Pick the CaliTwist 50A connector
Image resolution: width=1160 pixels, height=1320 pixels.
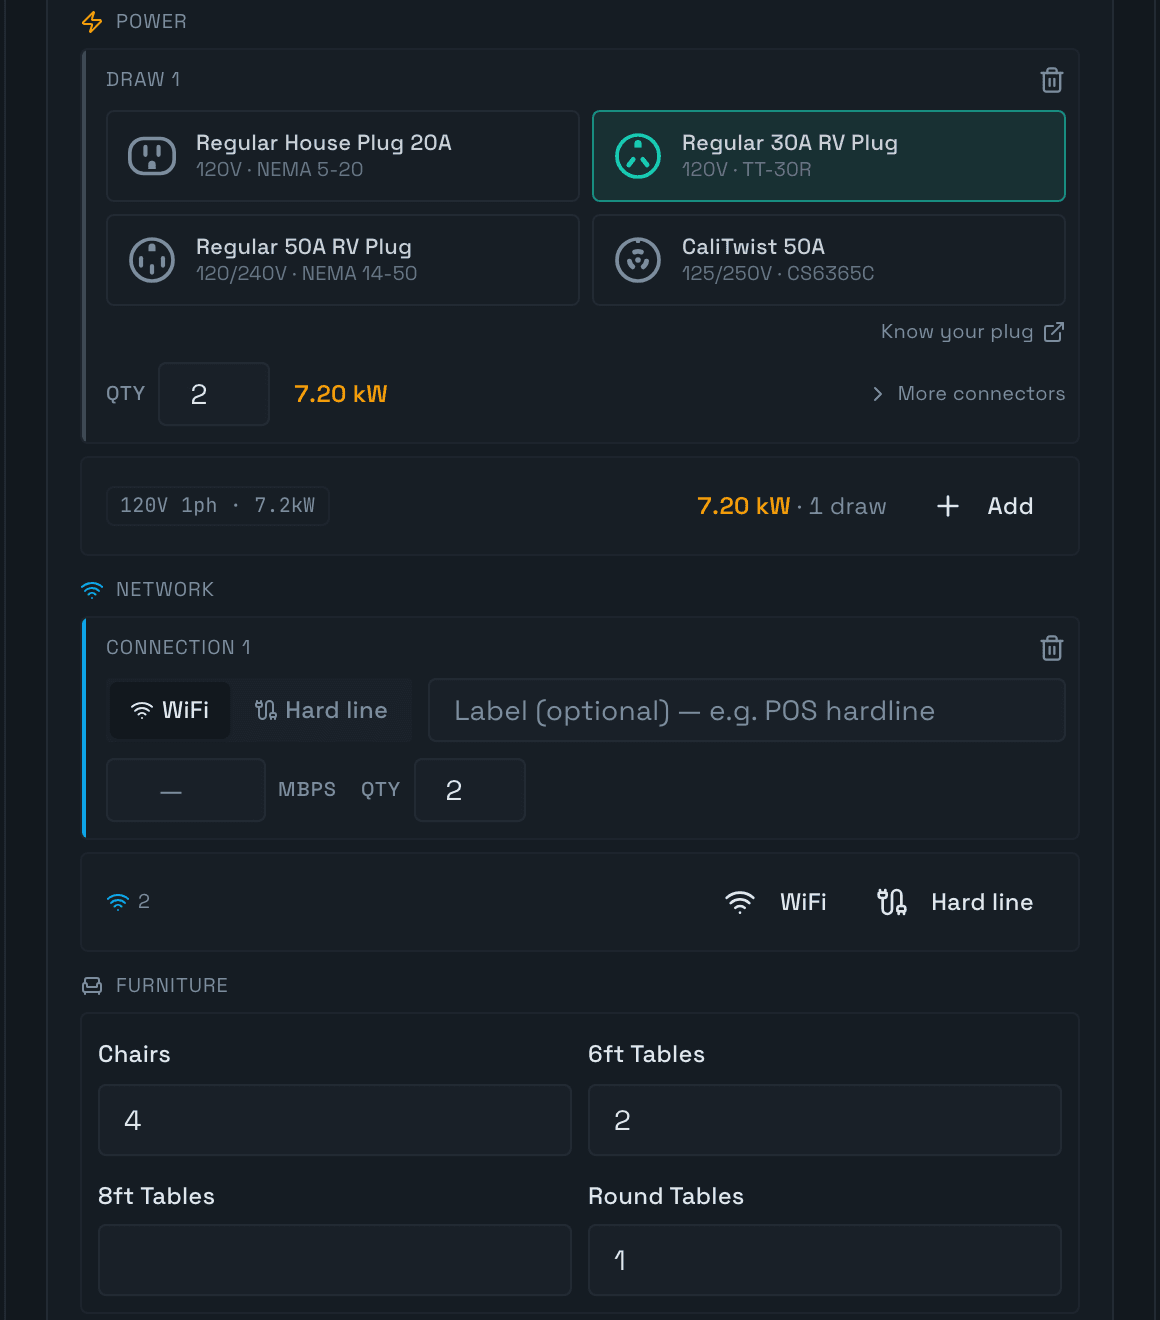tap(829, 260)
